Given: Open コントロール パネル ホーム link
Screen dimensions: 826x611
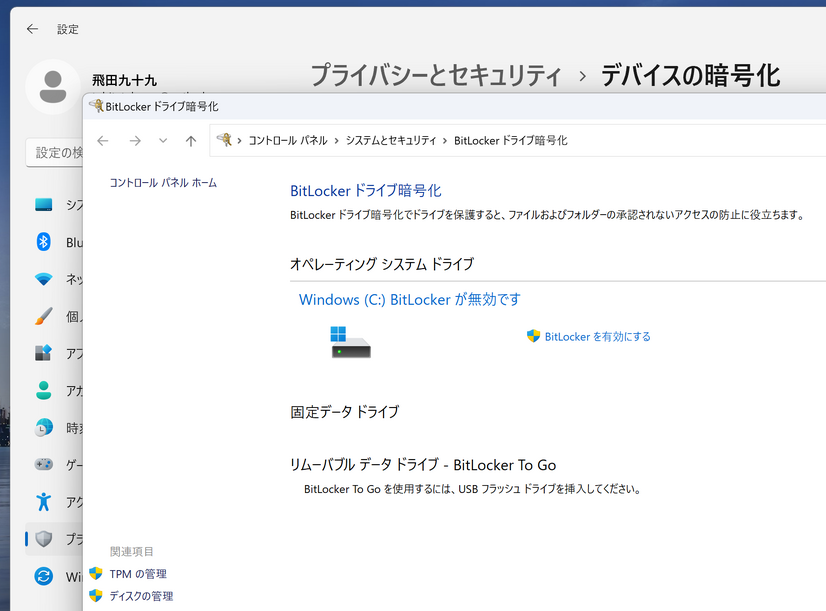Looking at the screenshot, I should (x=163, y=183).
